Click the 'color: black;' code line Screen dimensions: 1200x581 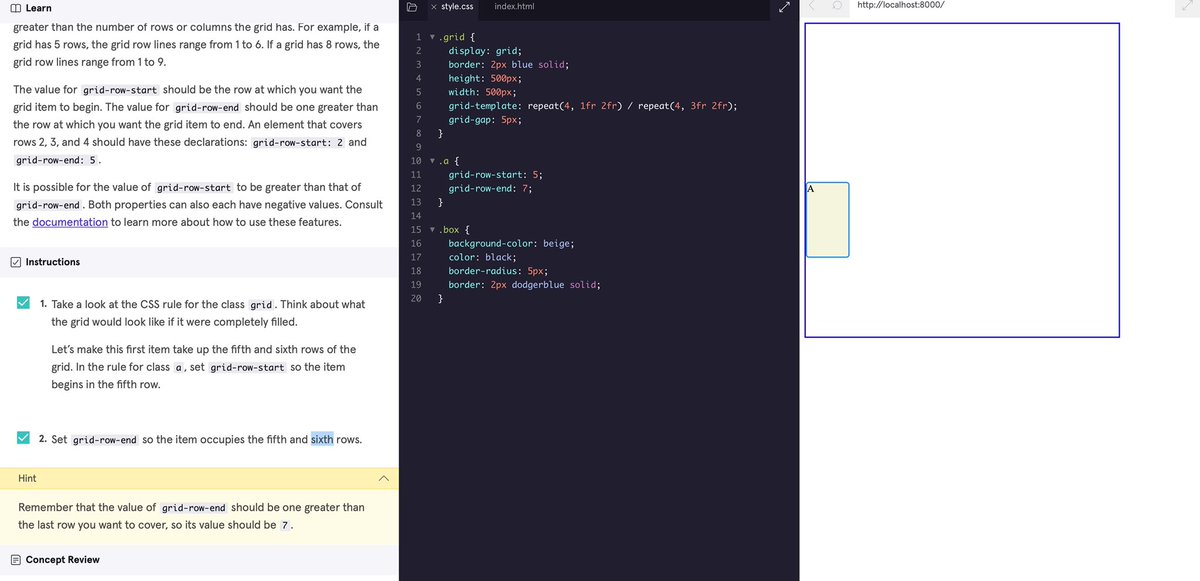pyautogui.click(x=482, y=257)
